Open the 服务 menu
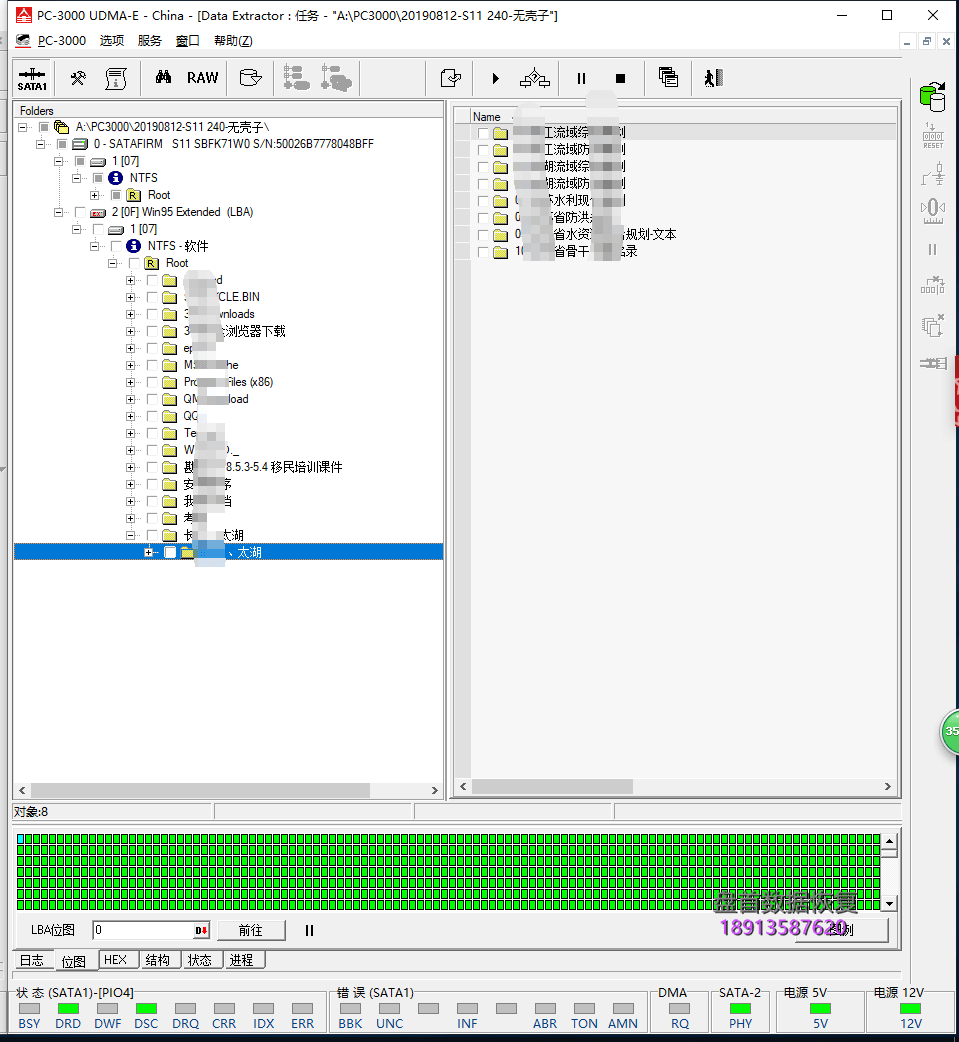This screenshot has height=1042, width=959. coord(150,41)
